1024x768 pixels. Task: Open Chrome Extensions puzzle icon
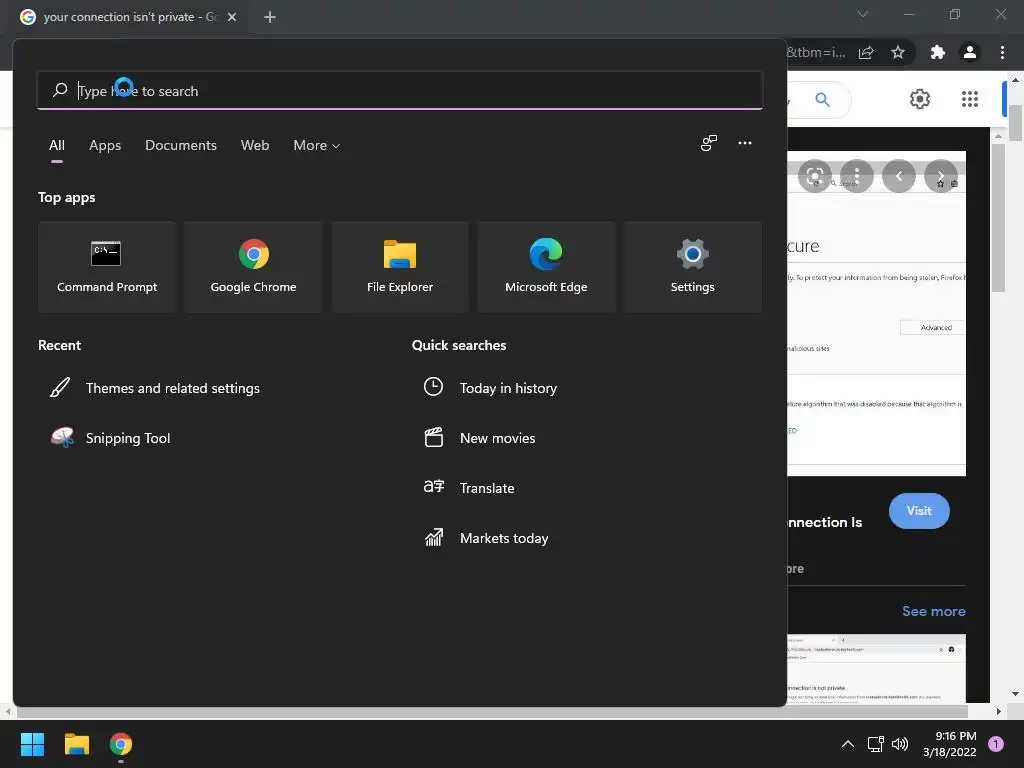coord(938,52)
